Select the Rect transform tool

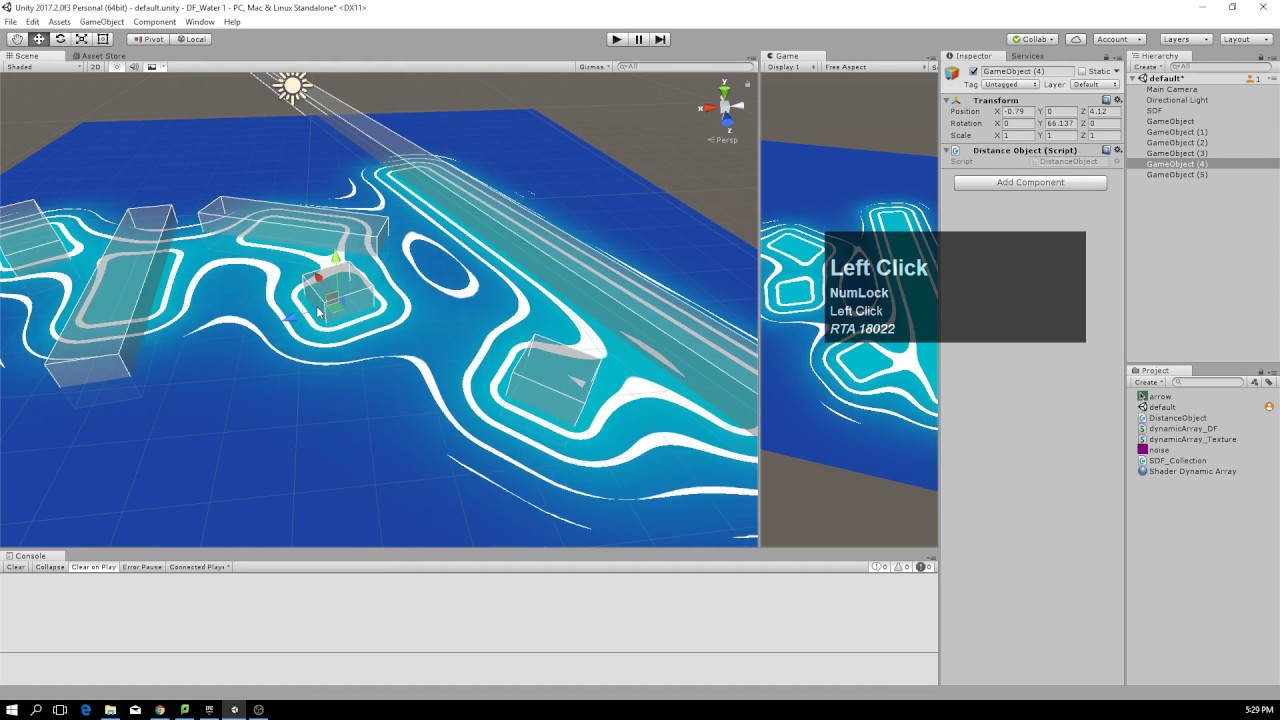[x=103, y=38]
